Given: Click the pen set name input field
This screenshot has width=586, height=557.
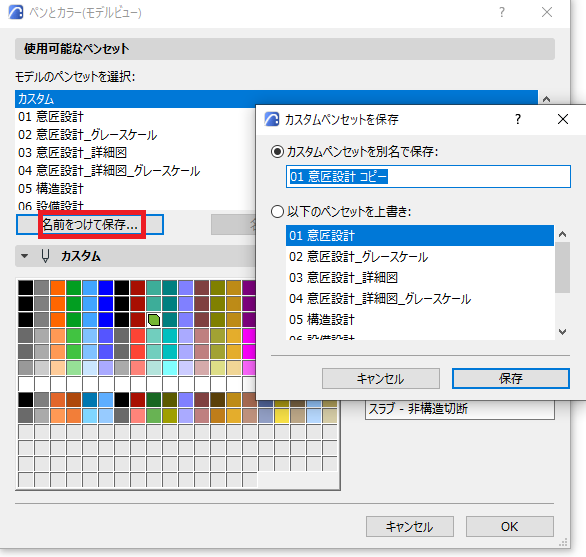Looking at the screenshot, I should pos(428,176).
